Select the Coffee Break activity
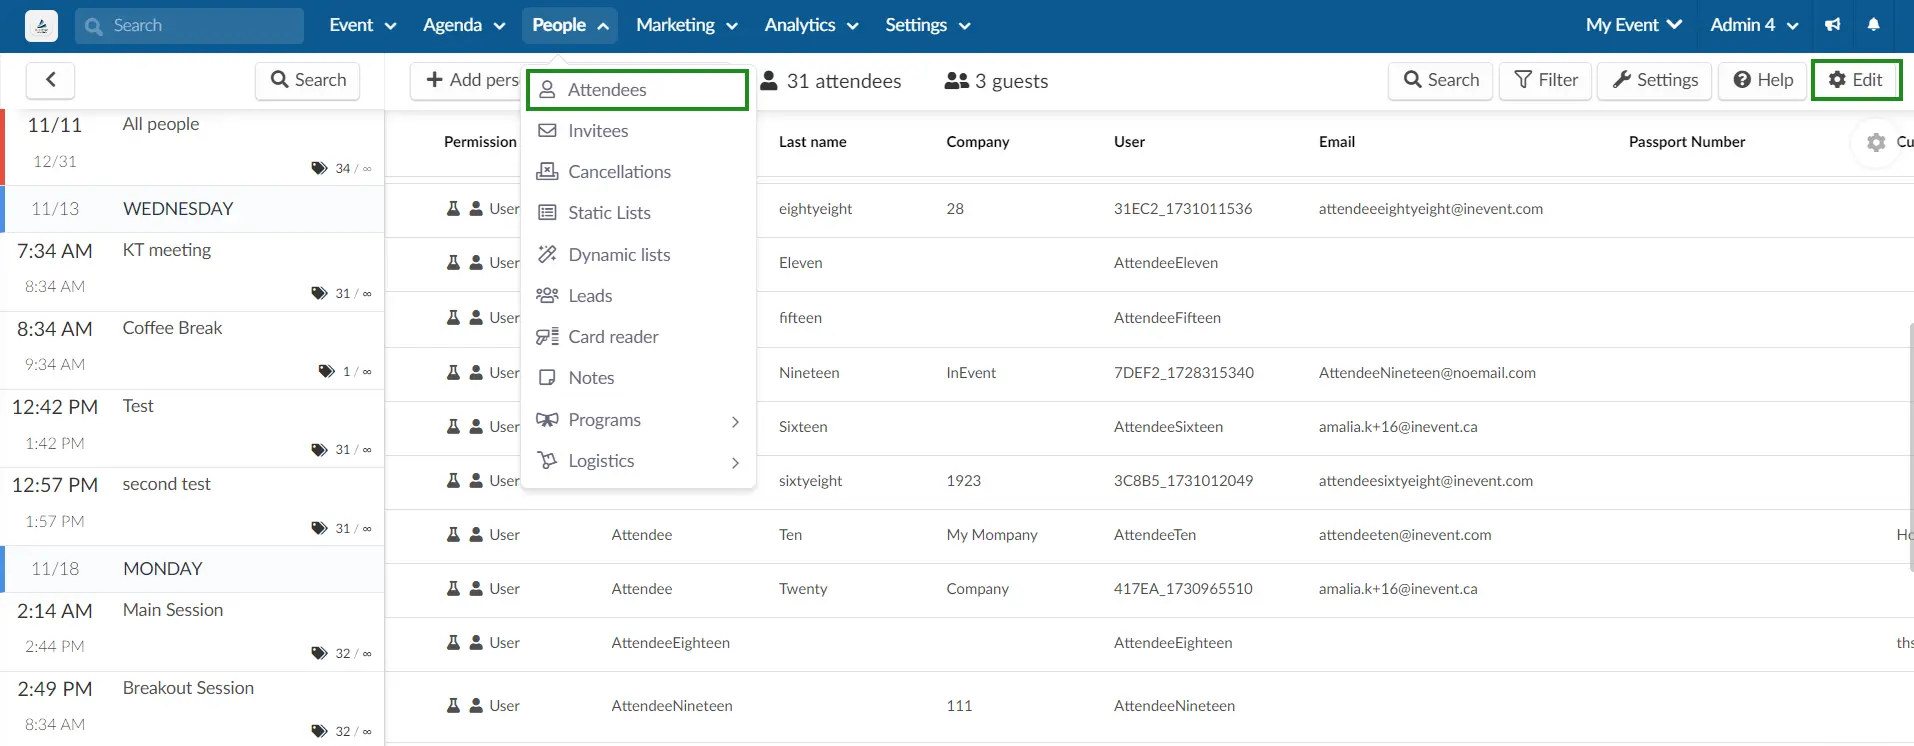 click(192, 350)
